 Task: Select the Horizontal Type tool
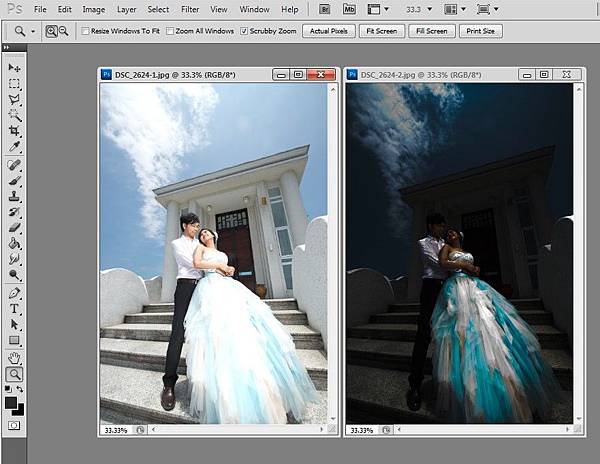15,309
